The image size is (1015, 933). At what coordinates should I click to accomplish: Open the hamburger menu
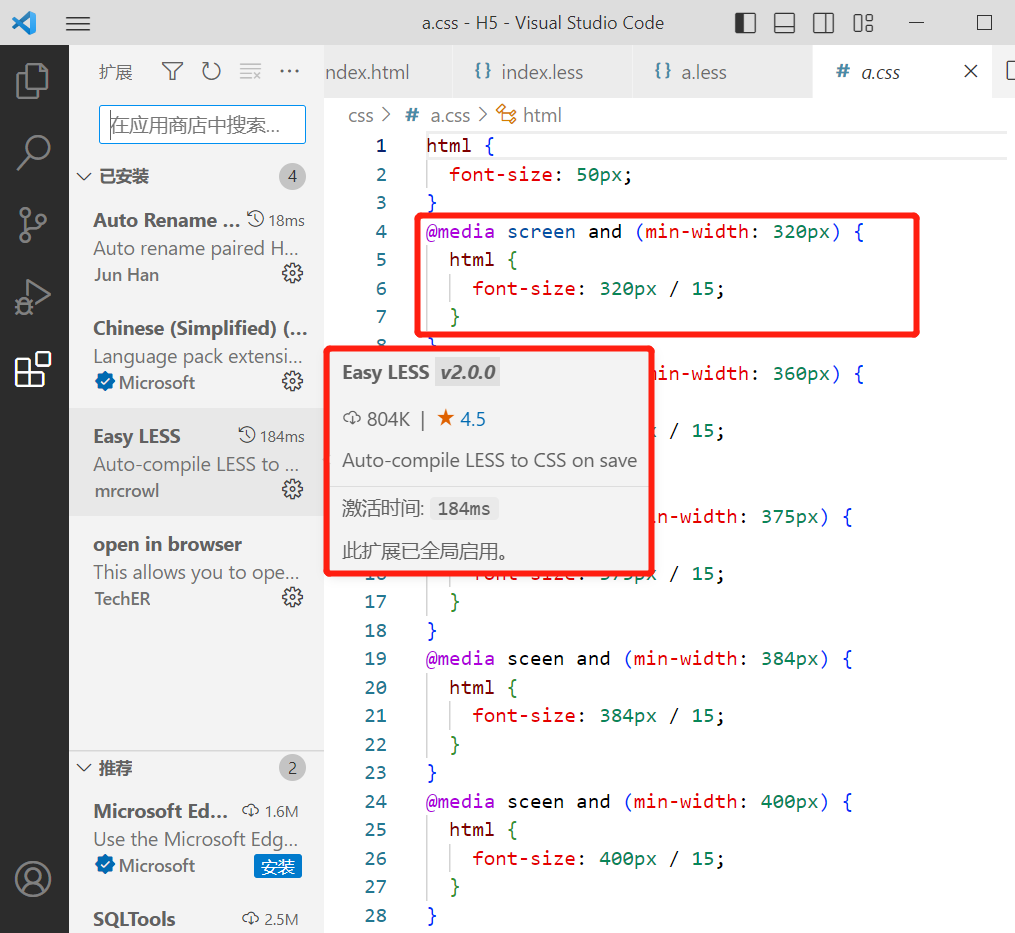coord(77,23)
